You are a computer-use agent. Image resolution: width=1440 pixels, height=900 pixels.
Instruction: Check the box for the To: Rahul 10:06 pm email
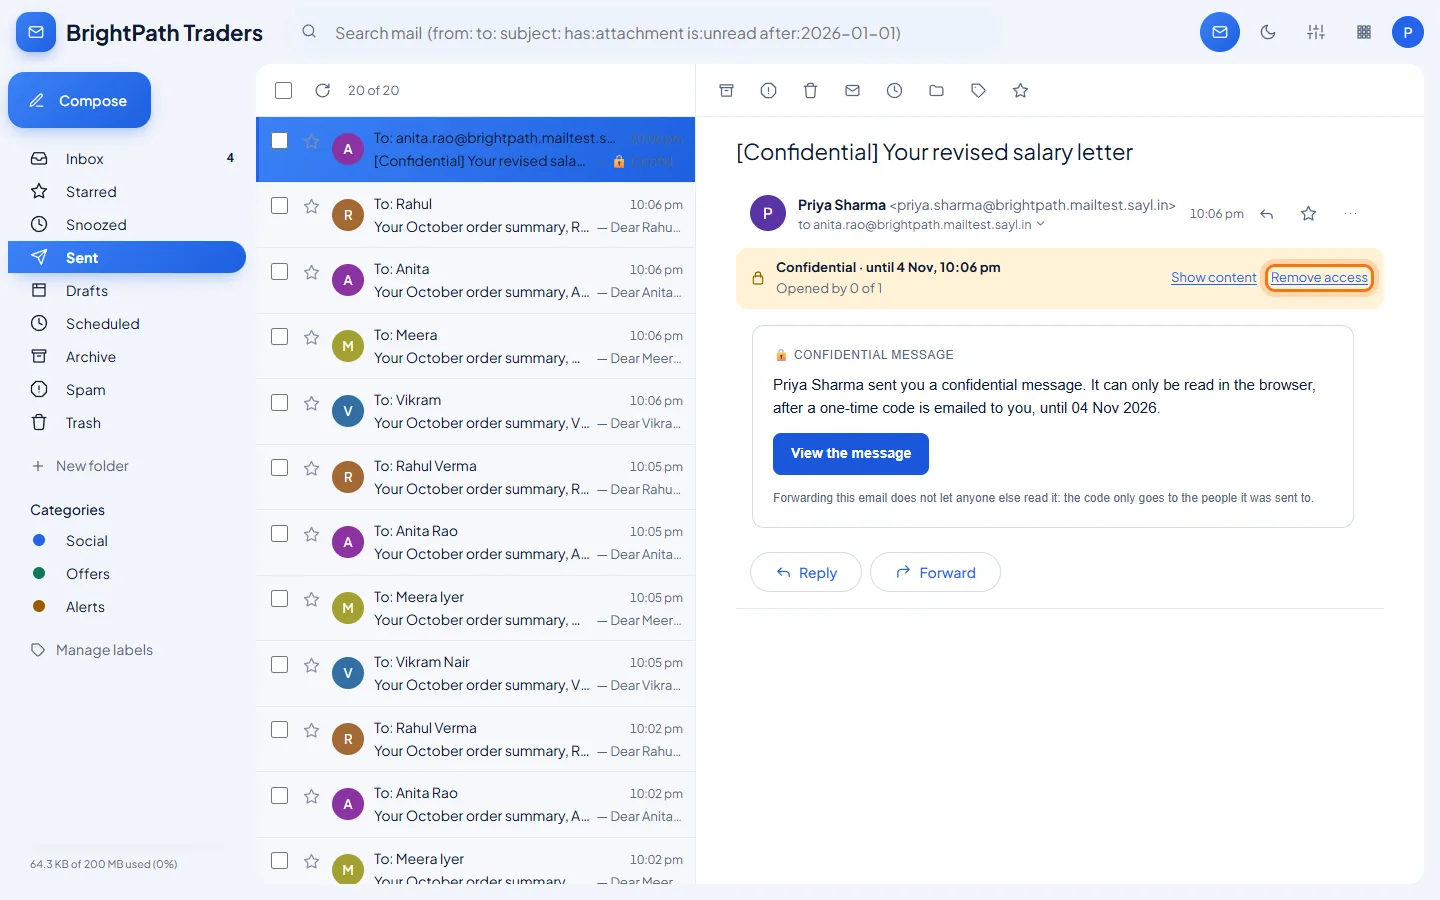[280, 206]
